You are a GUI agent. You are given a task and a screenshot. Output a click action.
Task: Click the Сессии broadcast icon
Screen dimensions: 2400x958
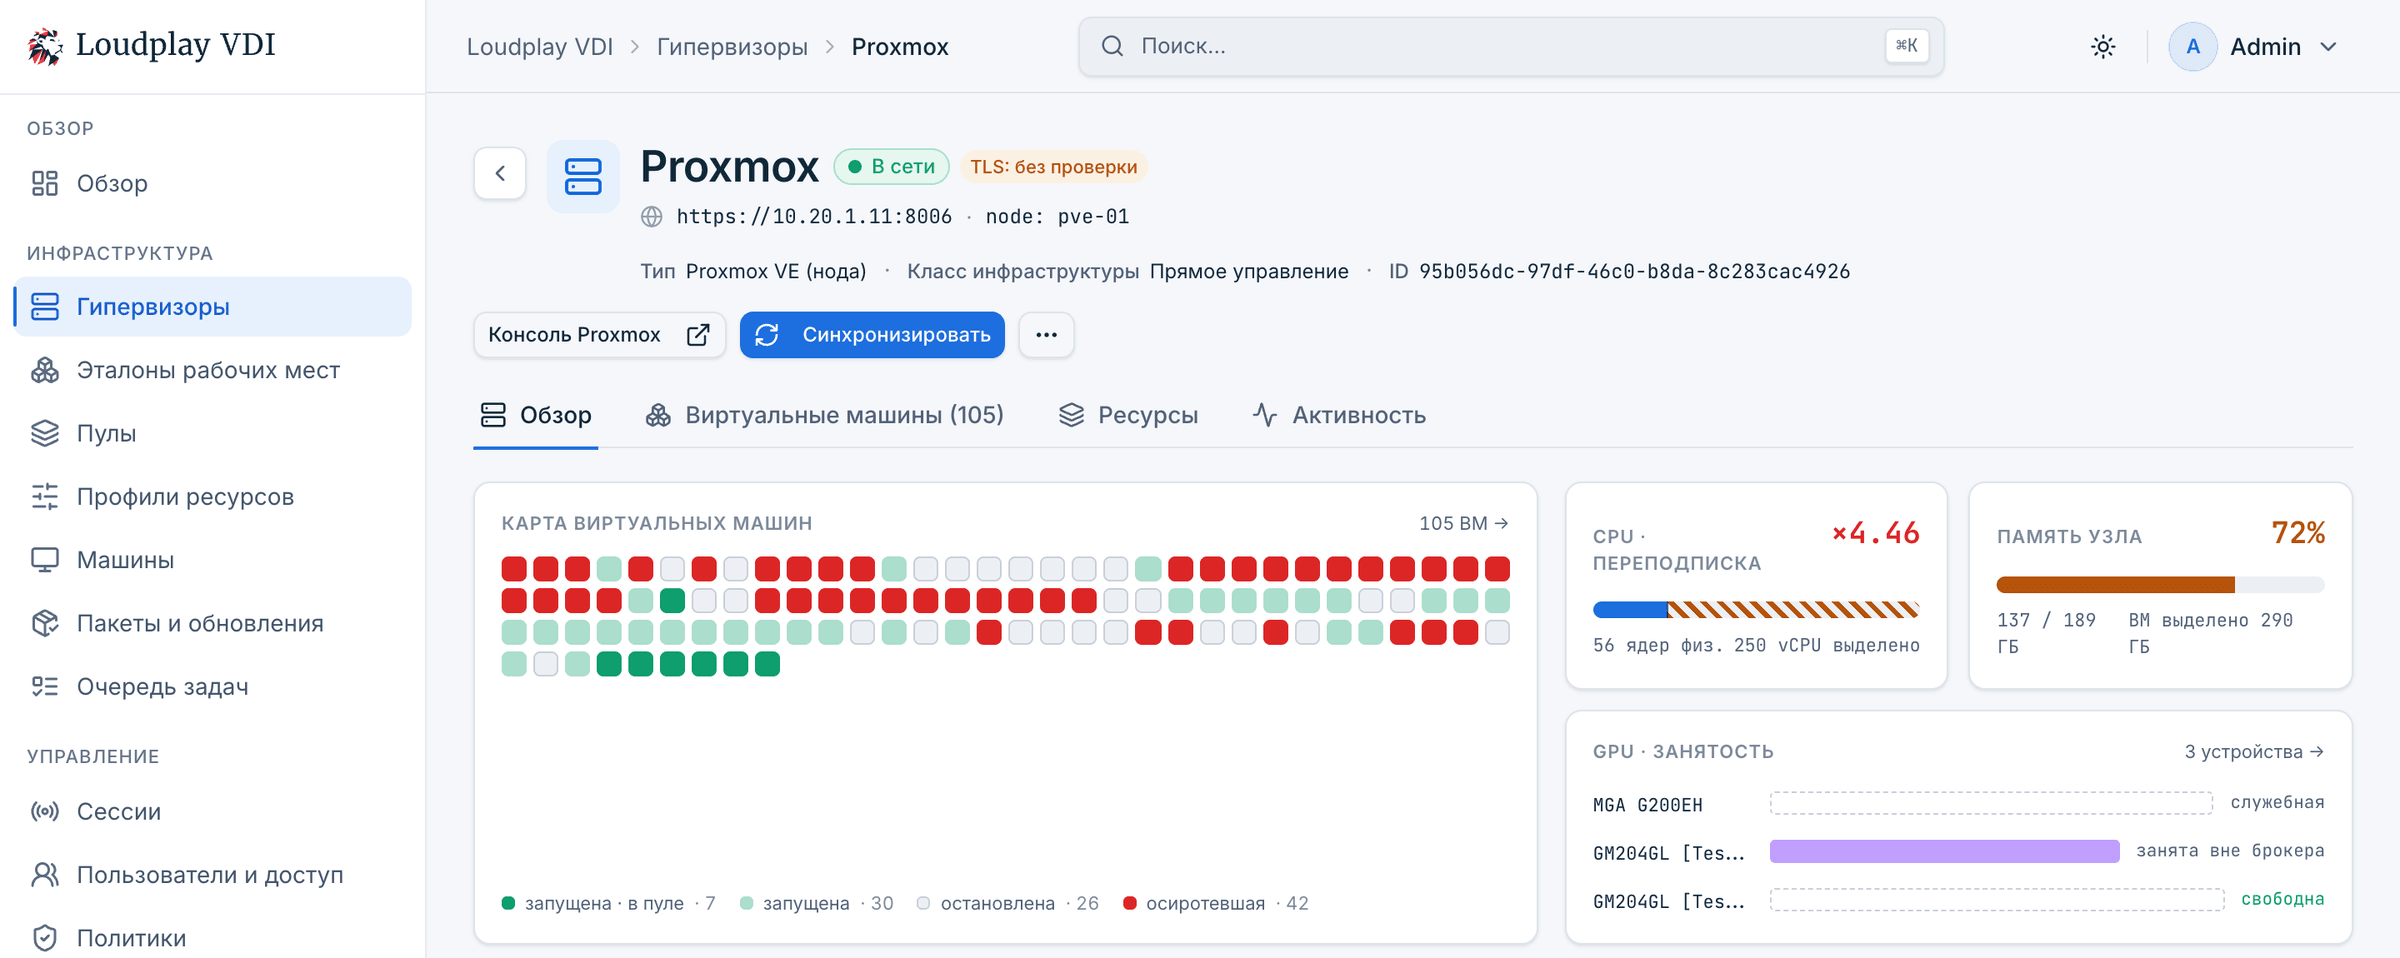(x=45, y=811)
